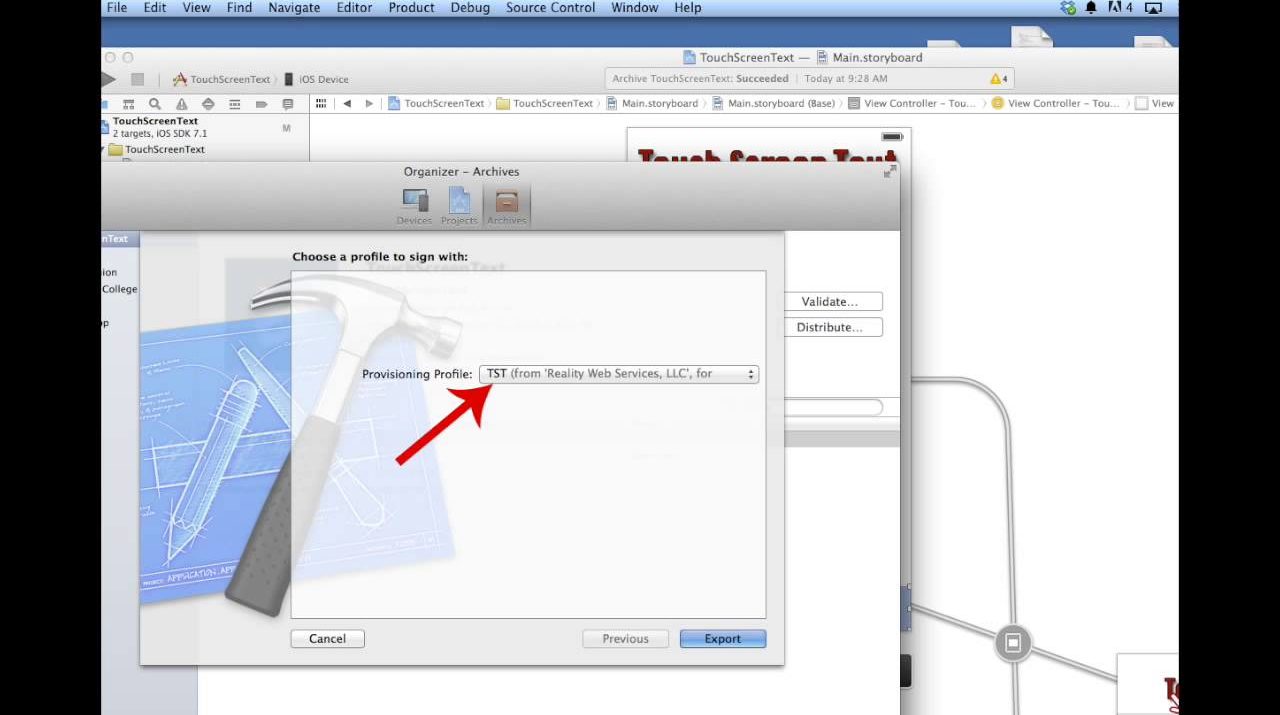Click the Stop button in Xcode toolbar

(138, 79)
